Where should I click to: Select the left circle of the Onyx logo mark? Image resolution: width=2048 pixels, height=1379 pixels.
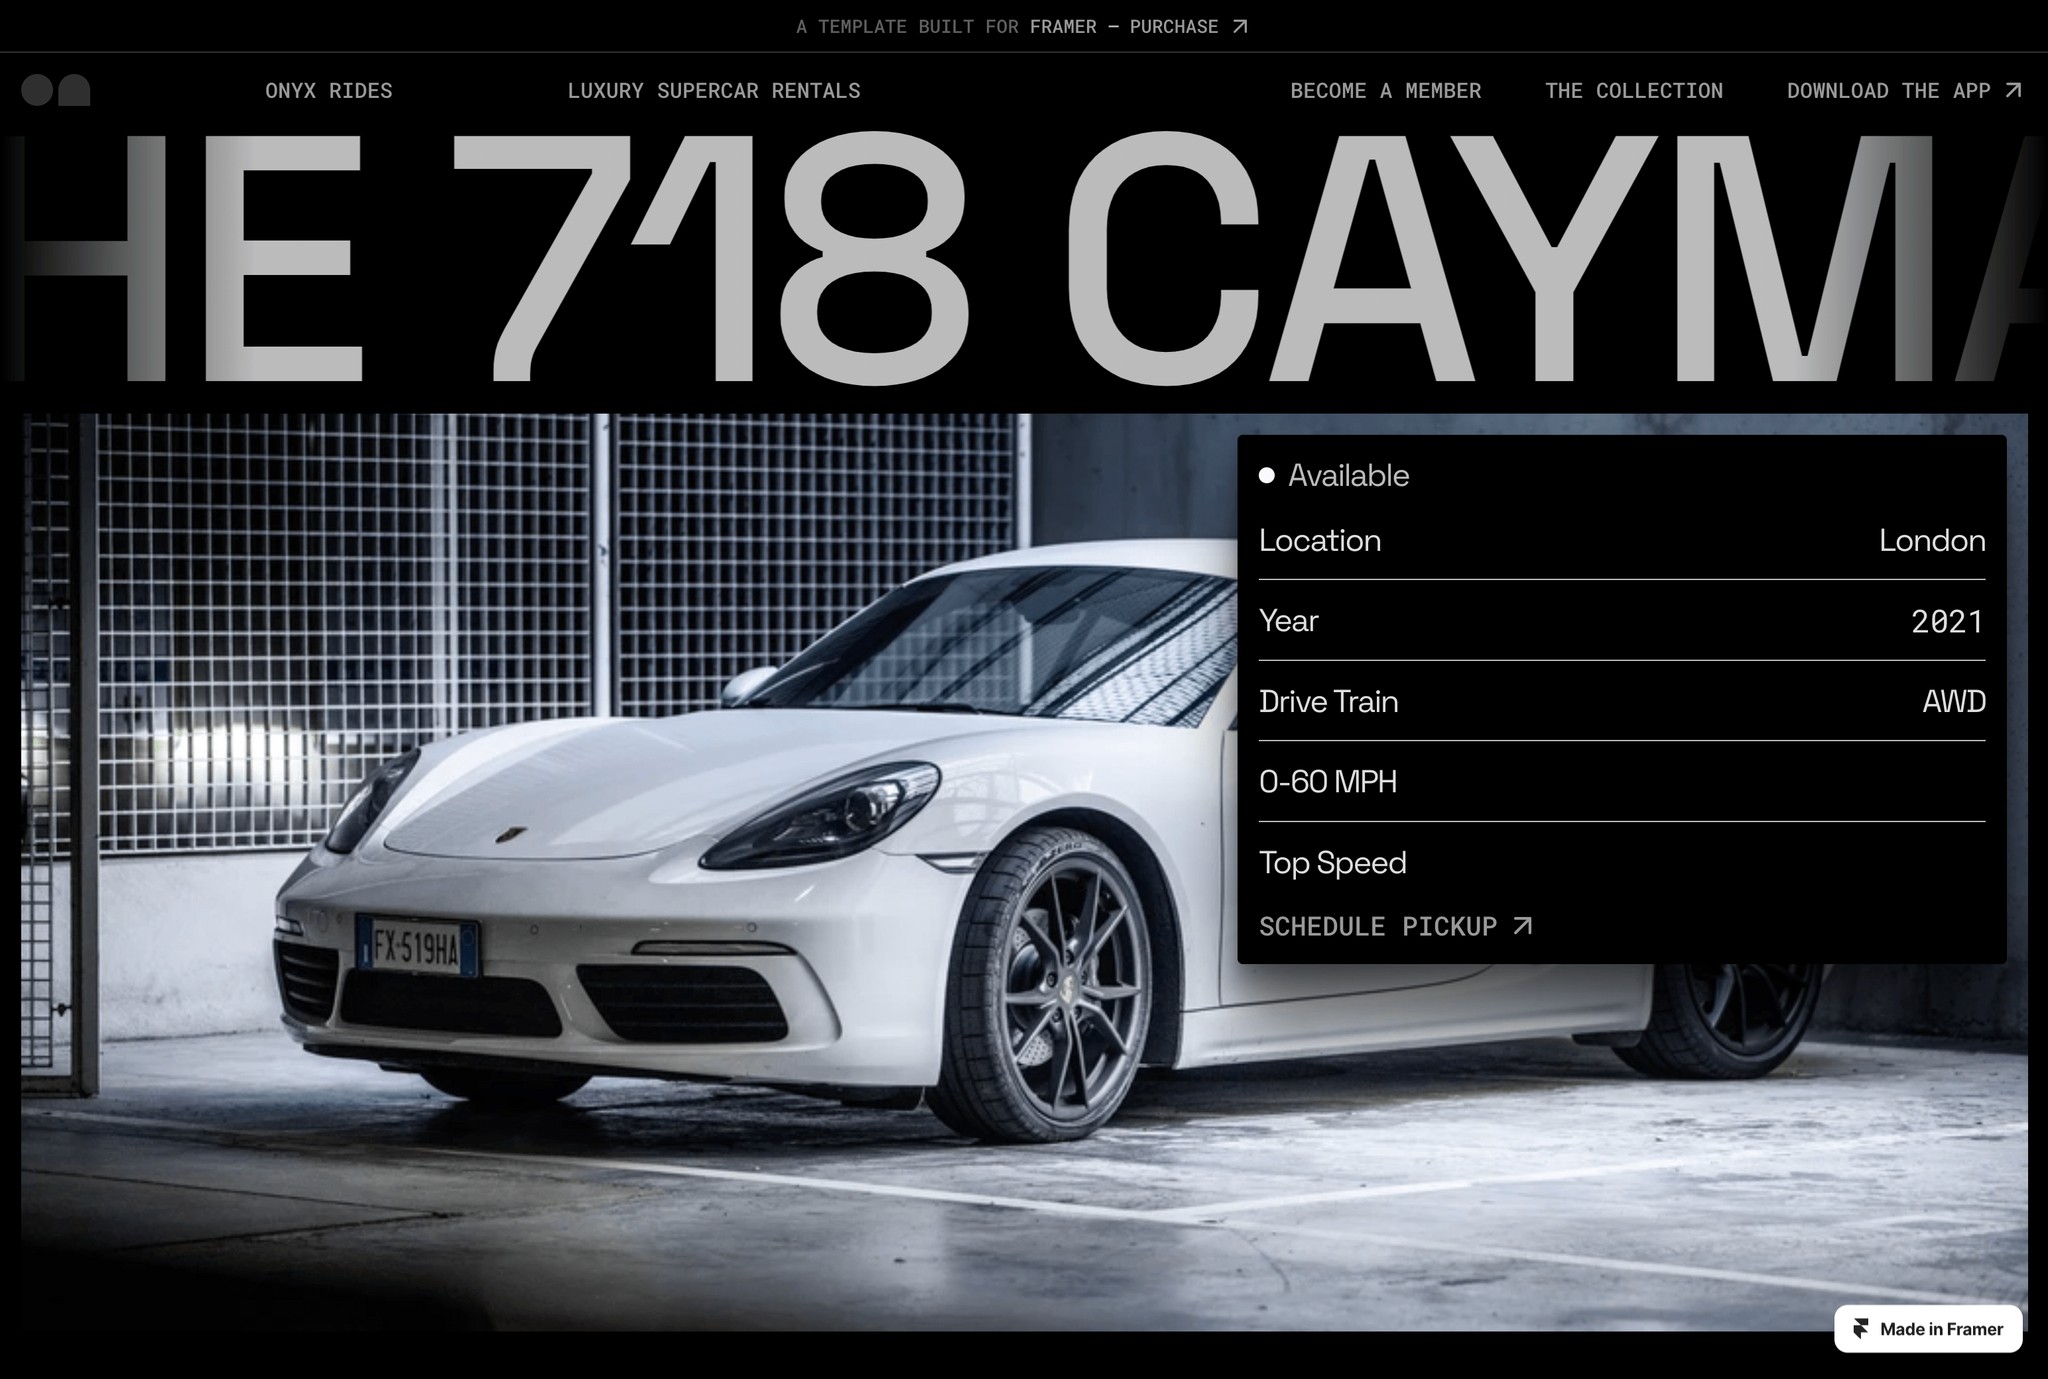point(35,90)
